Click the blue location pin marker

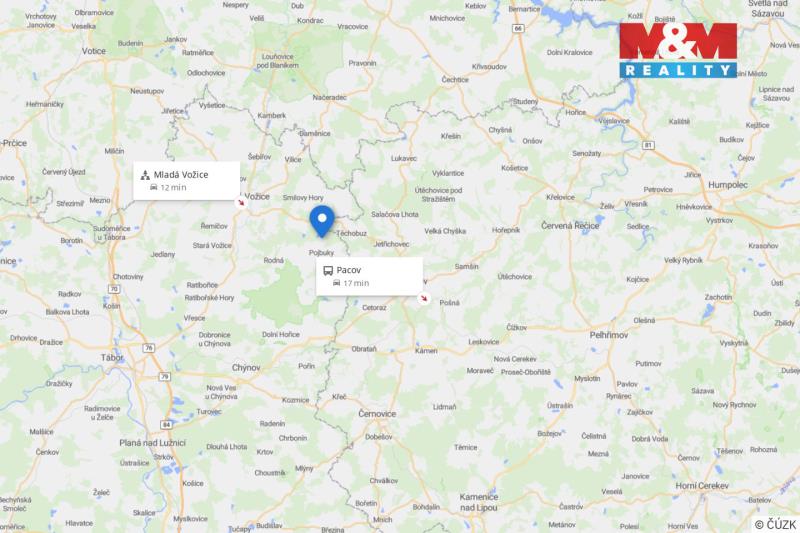(x=322, y=221)
